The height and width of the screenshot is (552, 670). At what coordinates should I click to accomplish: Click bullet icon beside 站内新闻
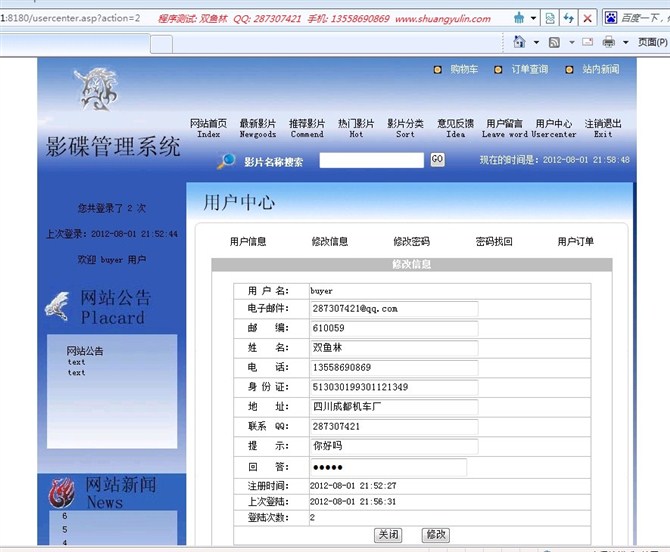pyautogui.click(x=569, y=70)
